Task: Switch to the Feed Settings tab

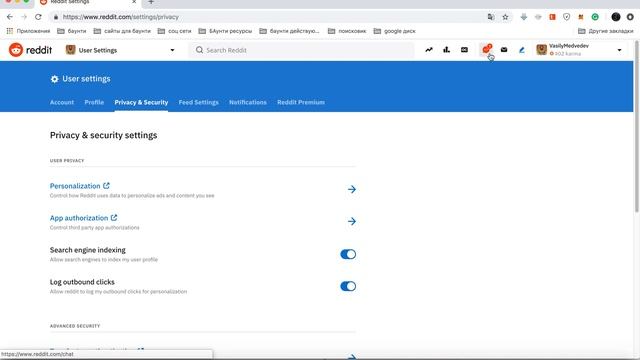Action: point(198,102)
